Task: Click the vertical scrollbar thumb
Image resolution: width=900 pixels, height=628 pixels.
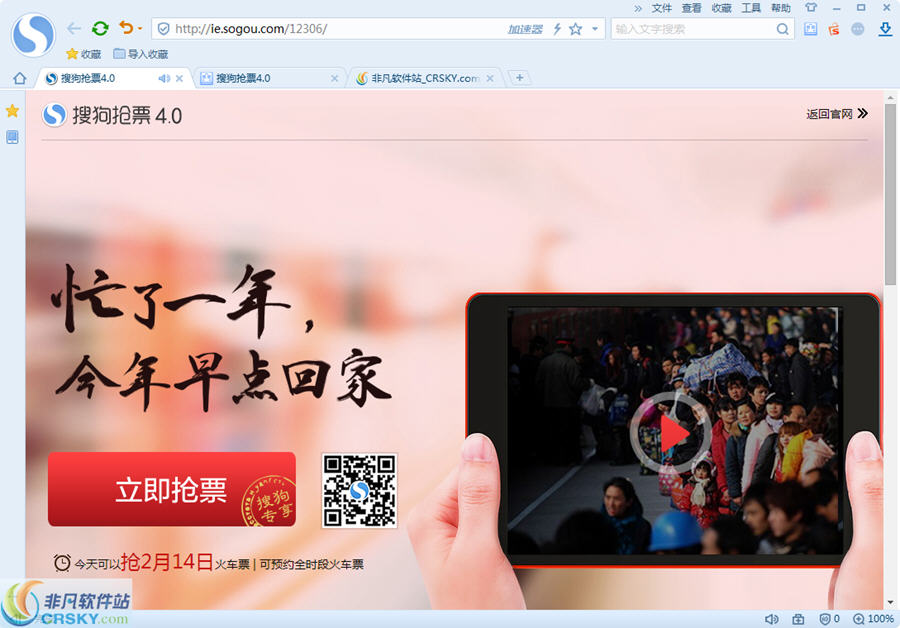Action: pos(890,195)
